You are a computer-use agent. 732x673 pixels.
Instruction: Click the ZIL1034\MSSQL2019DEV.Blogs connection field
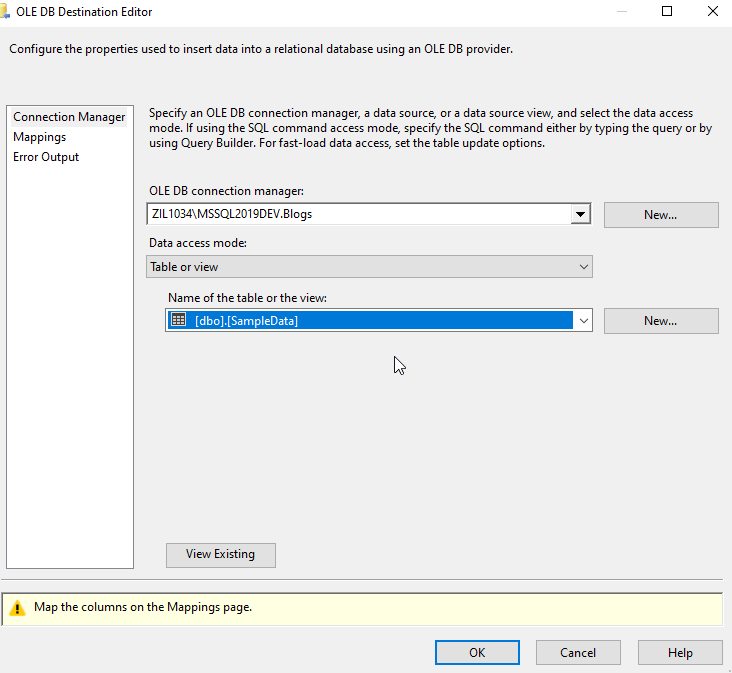click(359, 214)
